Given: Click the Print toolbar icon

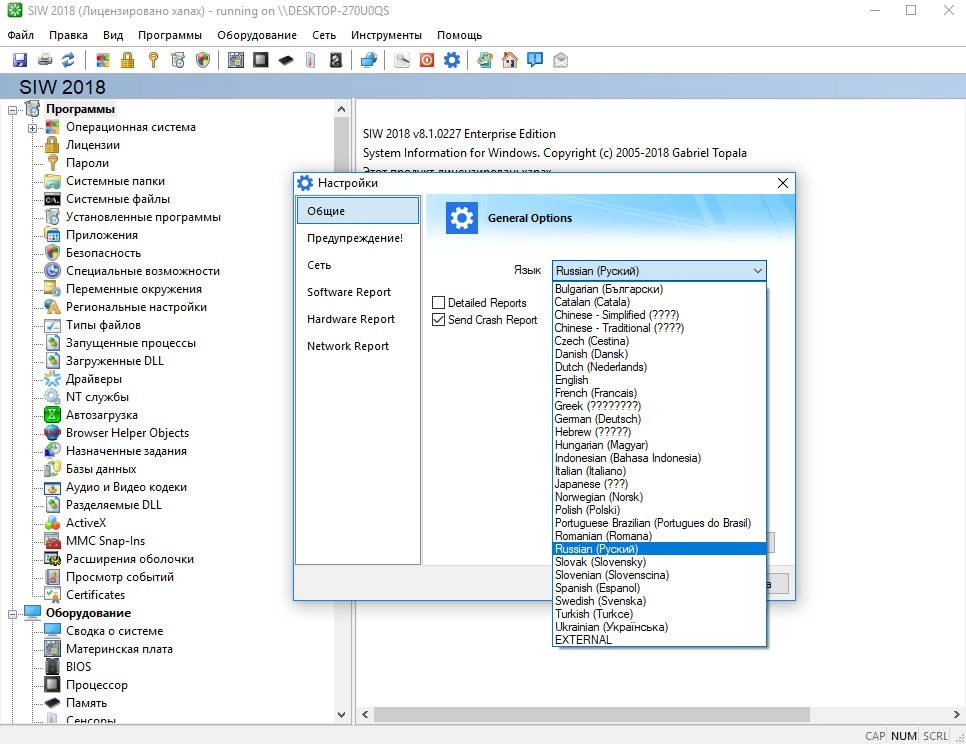Looking at the screenshot, I should click(44, 60).
